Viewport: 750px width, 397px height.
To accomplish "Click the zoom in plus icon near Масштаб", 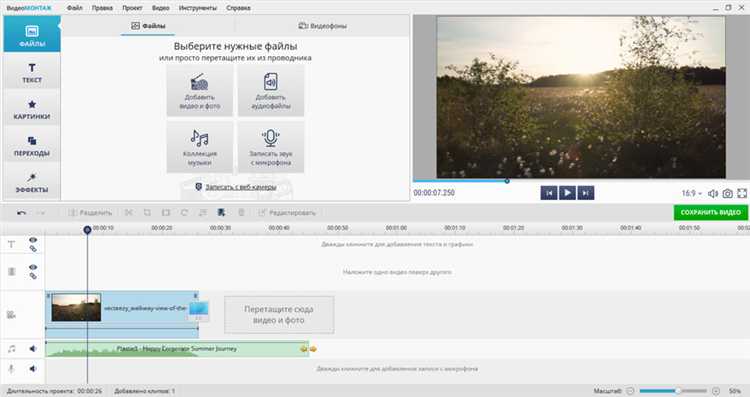I will click(x=716, y=391).
